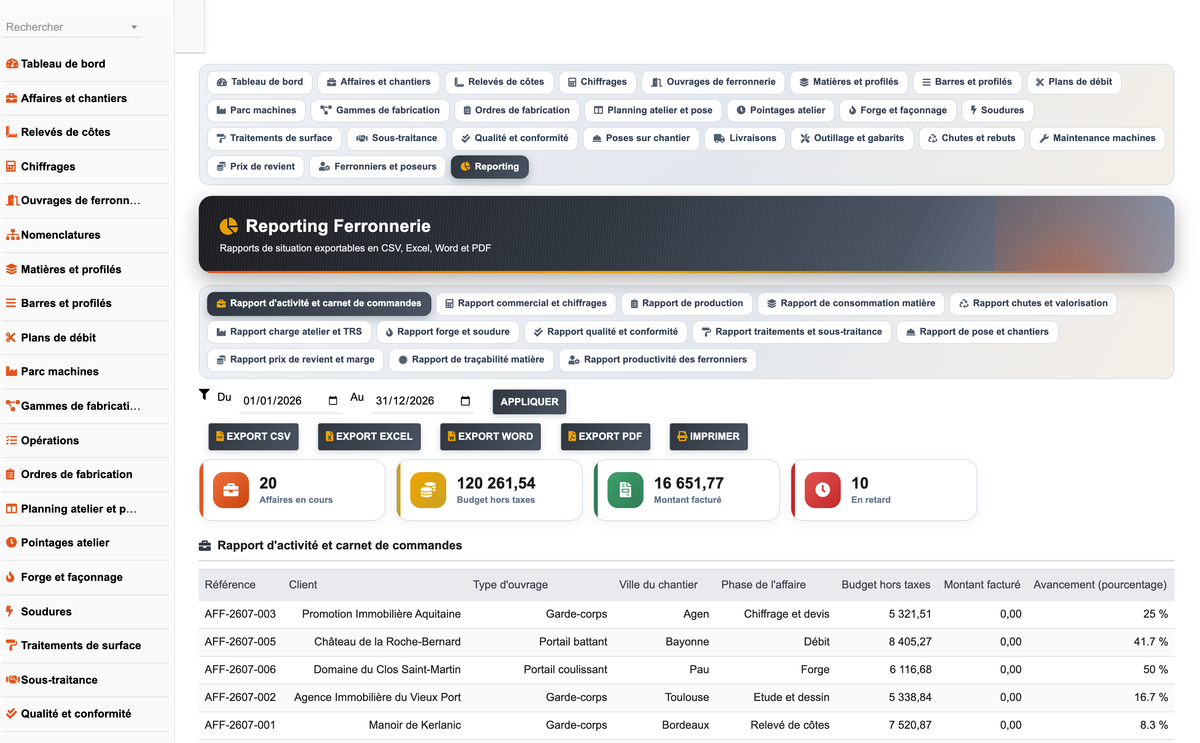Viewport: 1200px width, 743px height.
Task: Open the calendar picker for the Du date
Action: click(333, 401)
